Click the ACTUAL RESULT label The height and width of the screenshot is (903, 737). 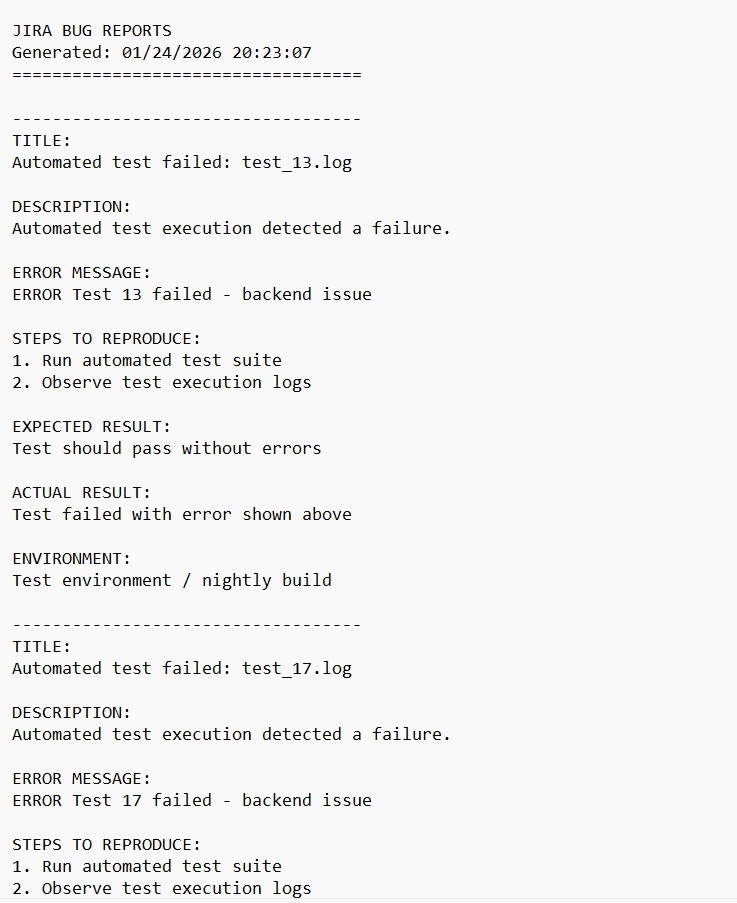point(82,493)
